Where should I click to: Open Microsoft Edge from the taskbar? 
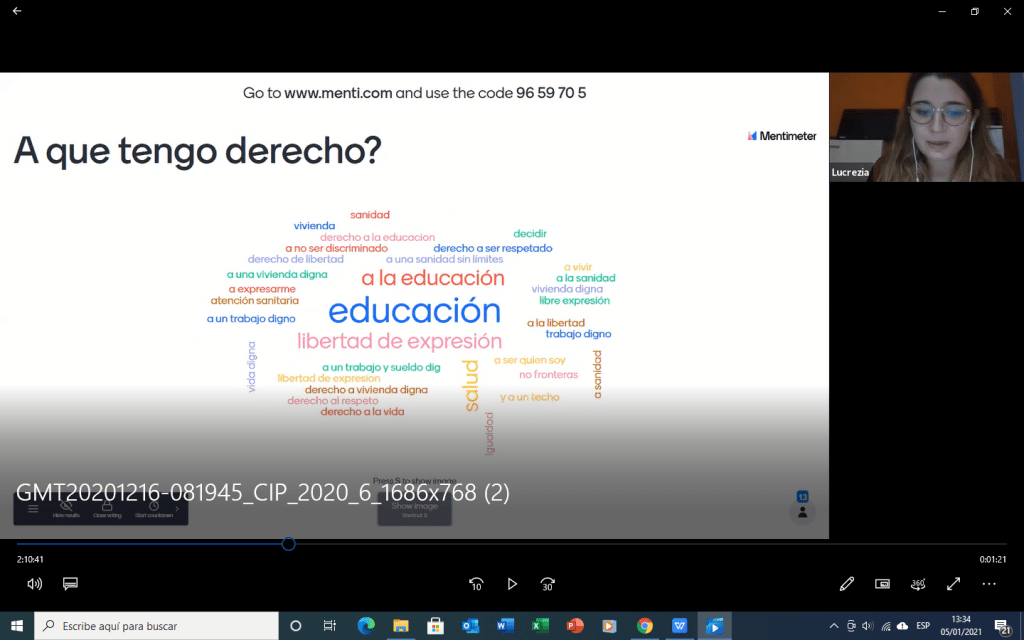(365, 626)
